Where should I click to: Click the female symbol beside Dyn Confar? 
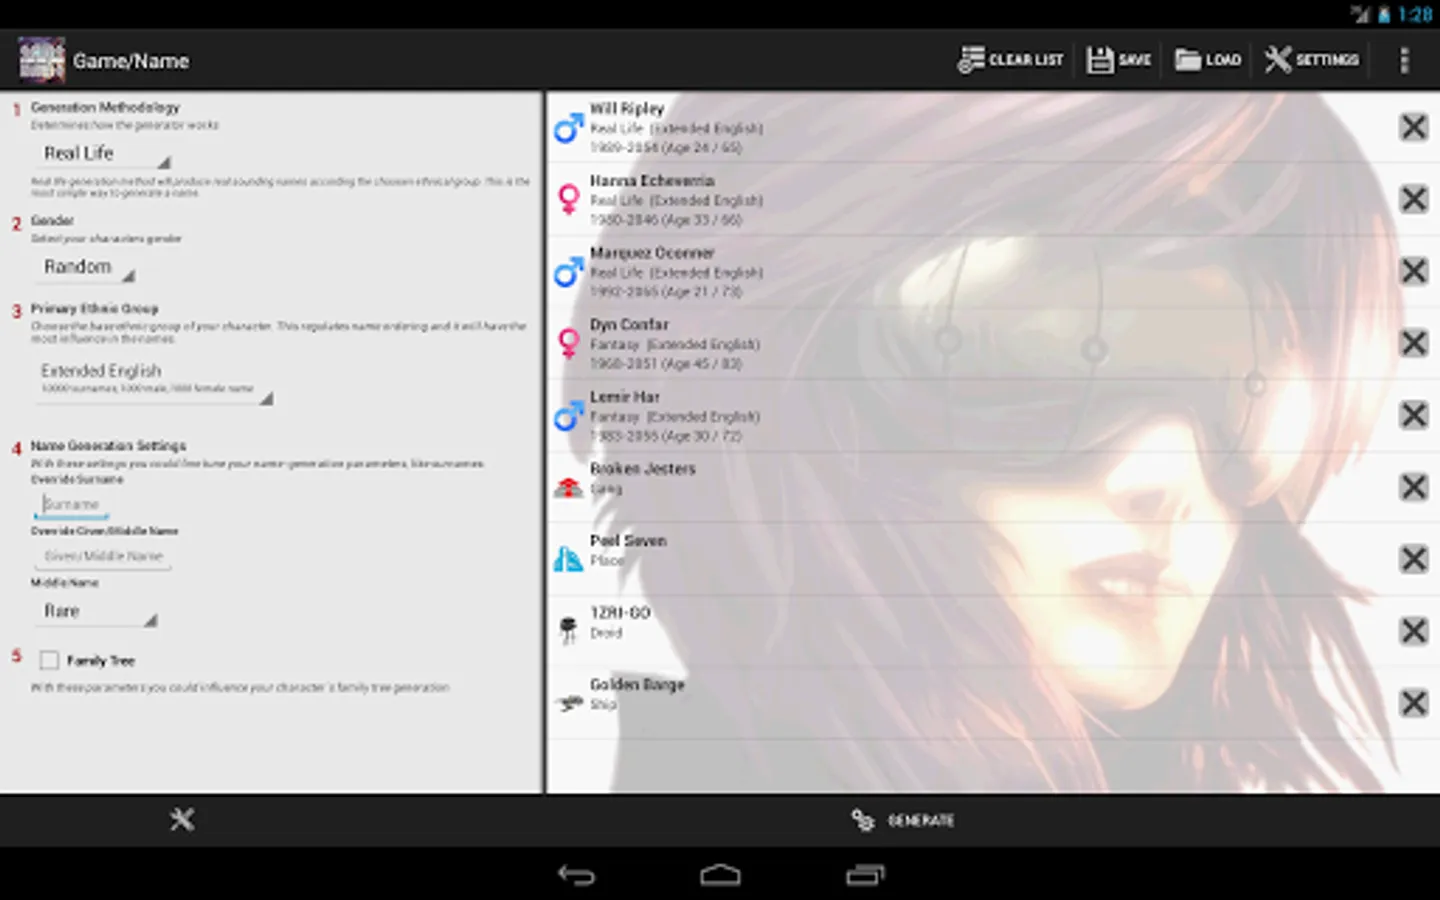(569, 343)
